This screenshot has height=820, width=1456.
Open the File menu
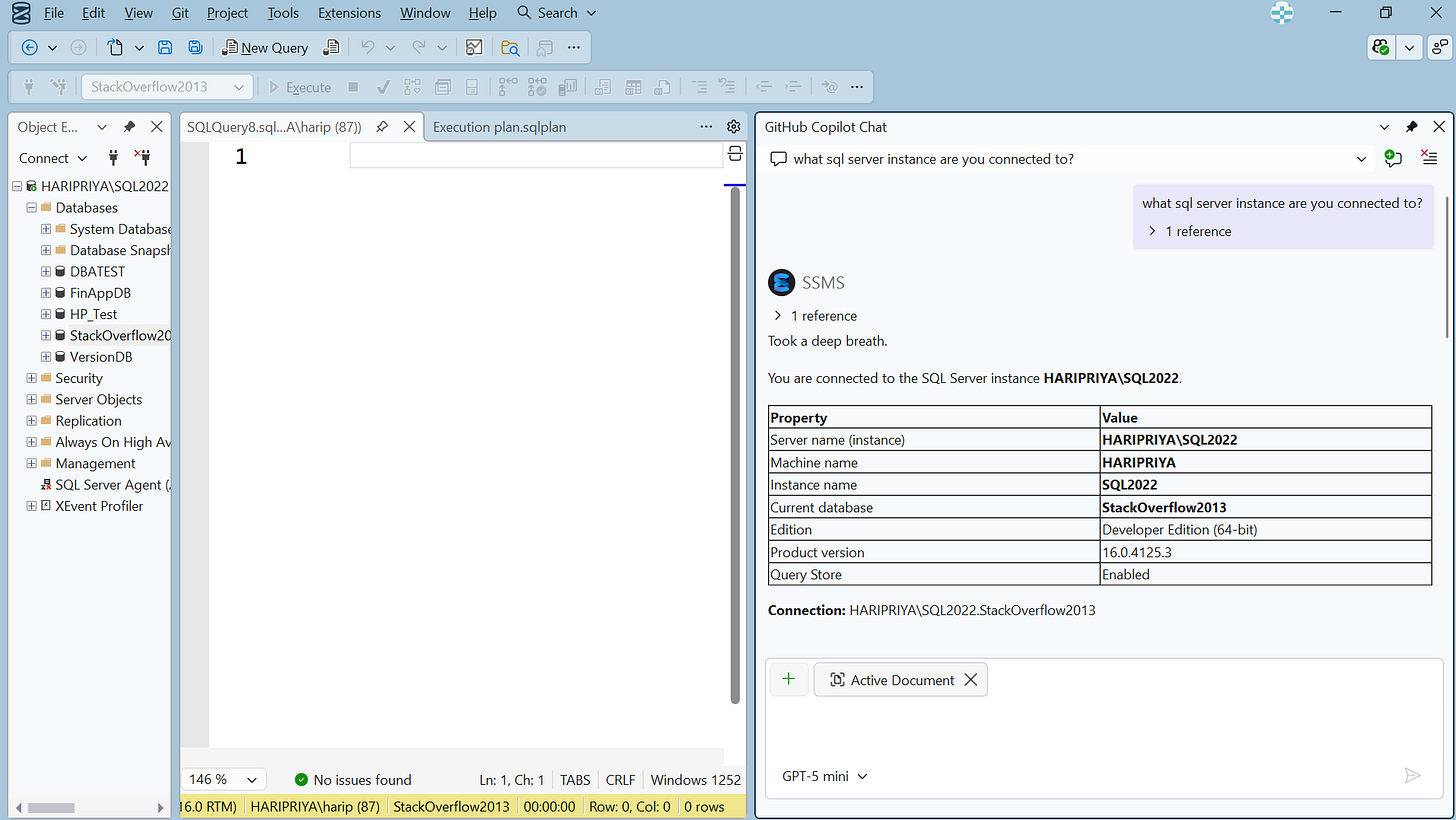54,13
